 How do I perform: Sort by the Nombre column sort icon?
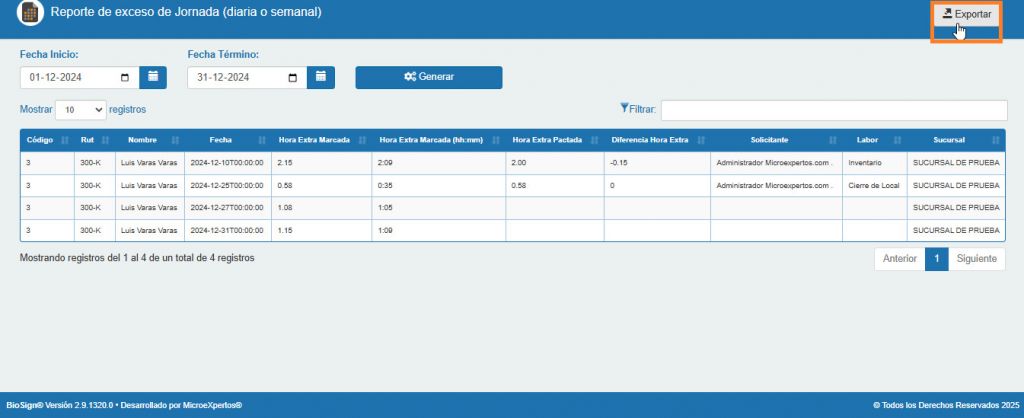[175, 140]
